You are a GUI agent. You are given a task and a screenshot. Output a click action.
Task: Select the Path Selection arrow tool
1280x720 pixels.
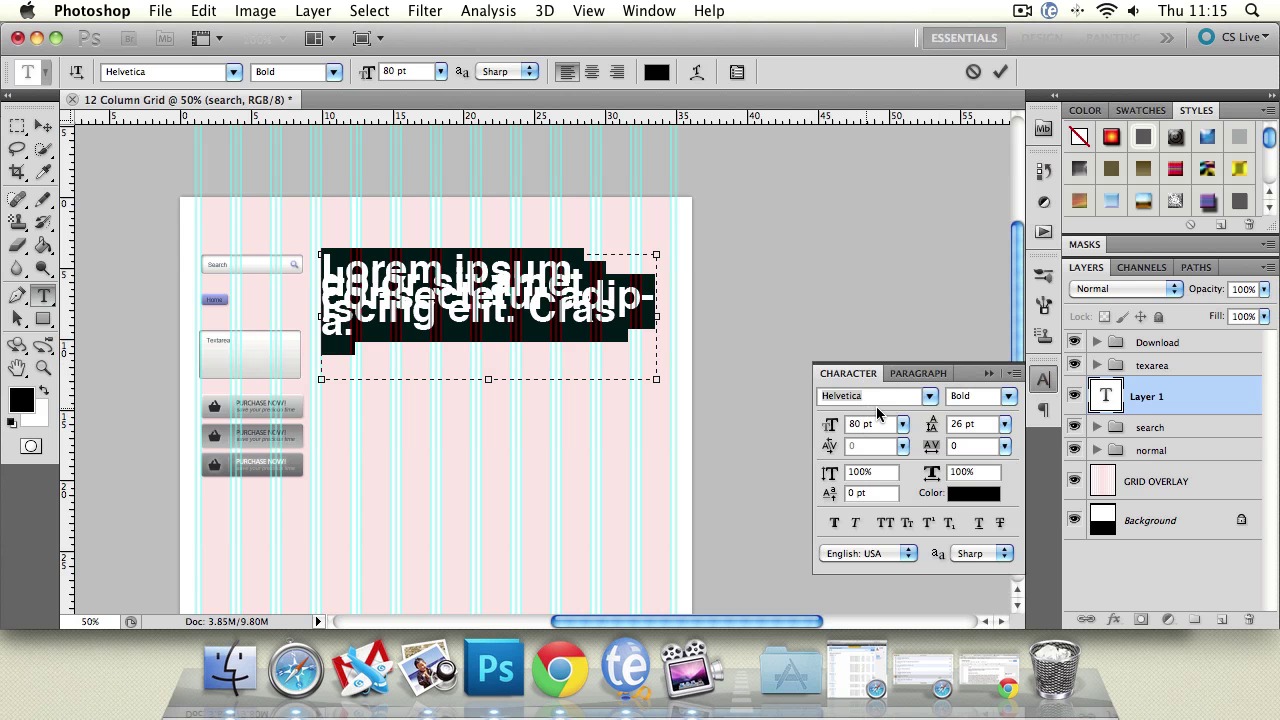[x=17, y=318]
